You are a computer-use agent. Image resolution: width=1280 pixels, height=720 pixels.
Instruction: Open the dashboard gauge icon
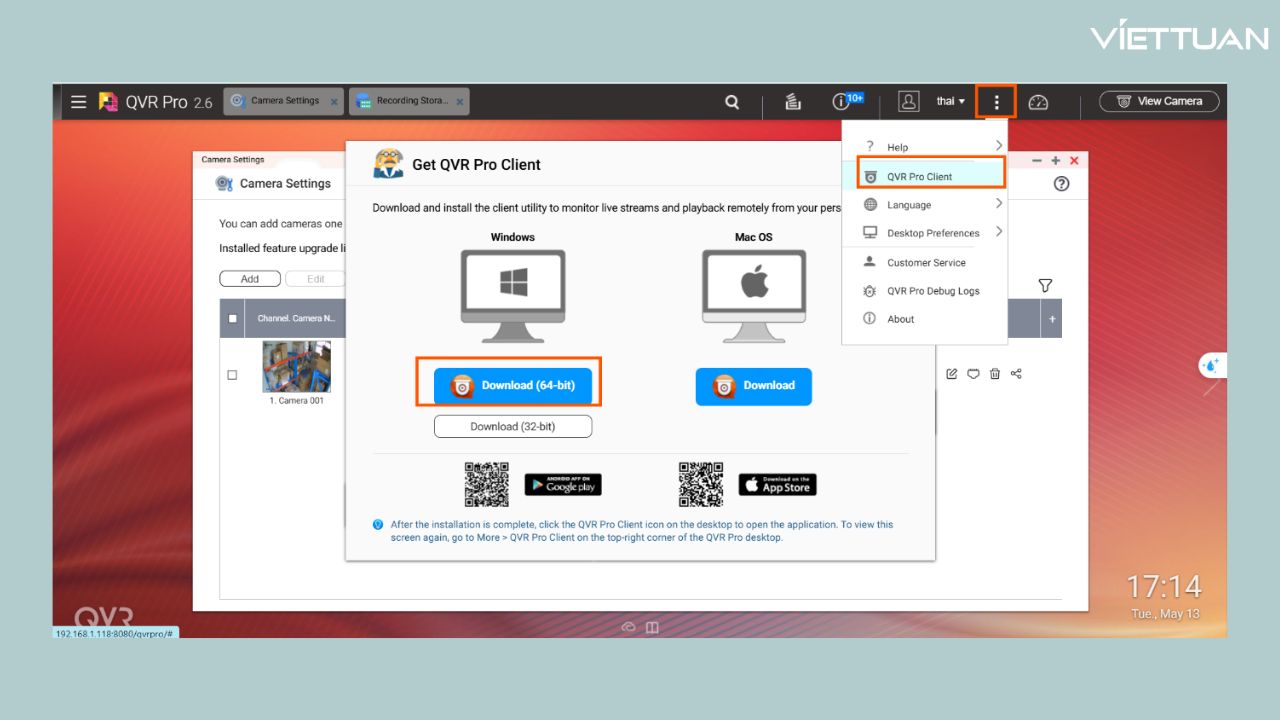(1038, 102)
